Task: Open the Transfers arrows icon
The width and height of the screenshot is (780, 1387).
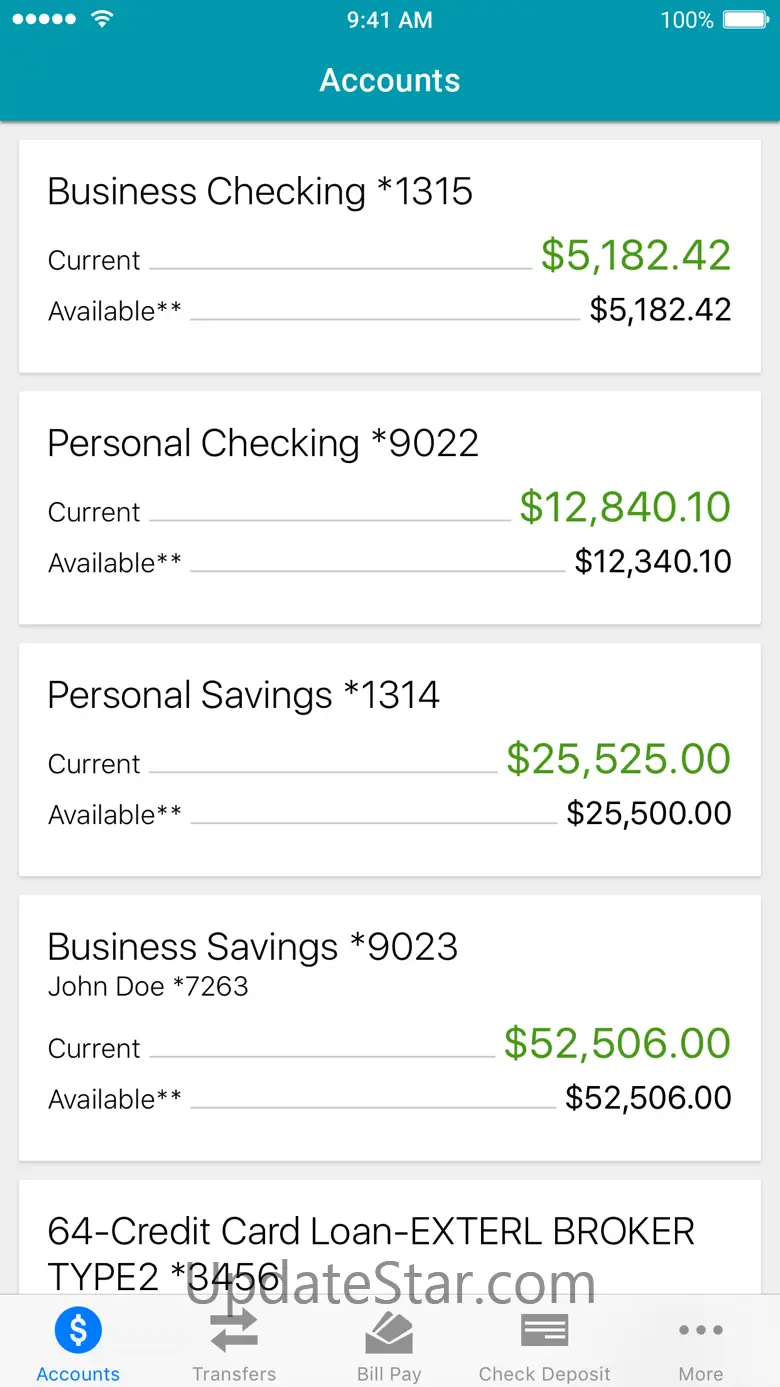Action: pos(234,1331)
